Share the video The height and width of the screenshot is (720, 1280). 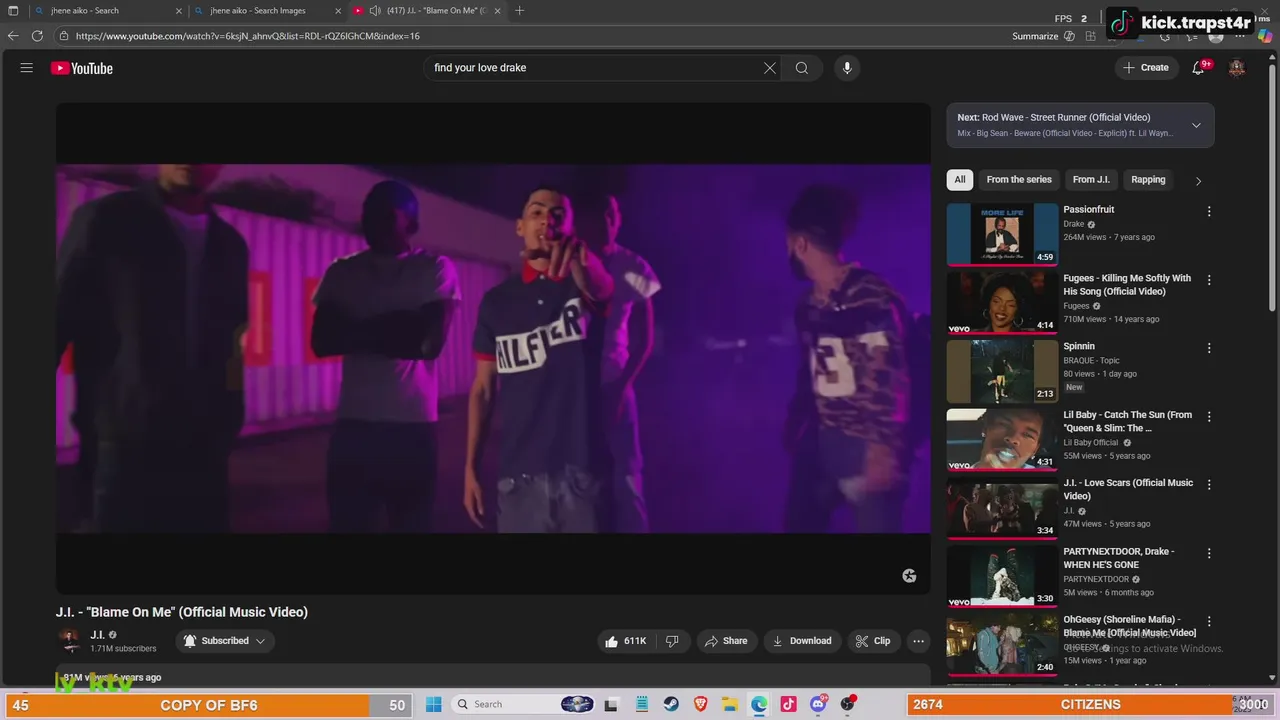725,641
